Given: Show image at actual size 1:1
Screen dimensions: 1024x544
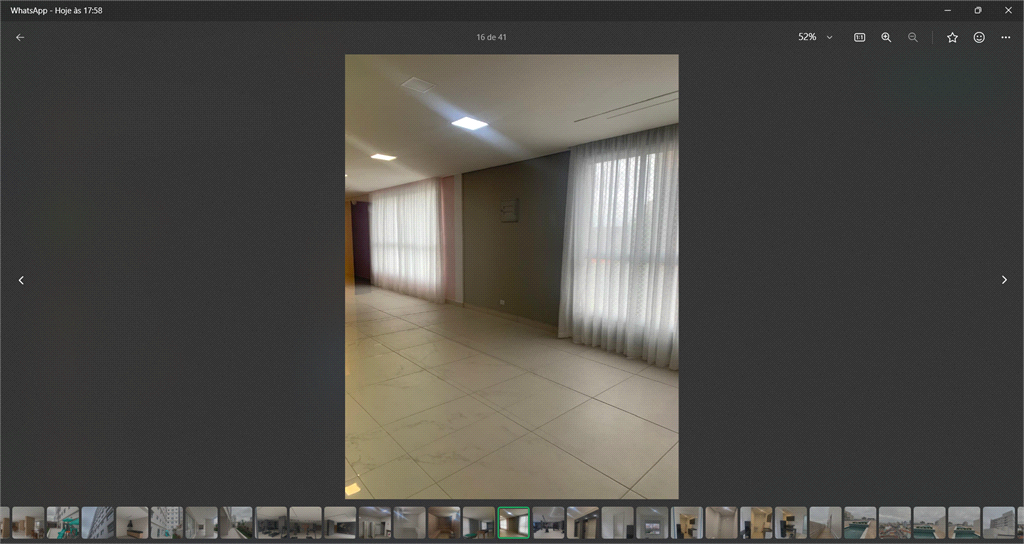Looking at the screenshot, I should pos(859,37).
